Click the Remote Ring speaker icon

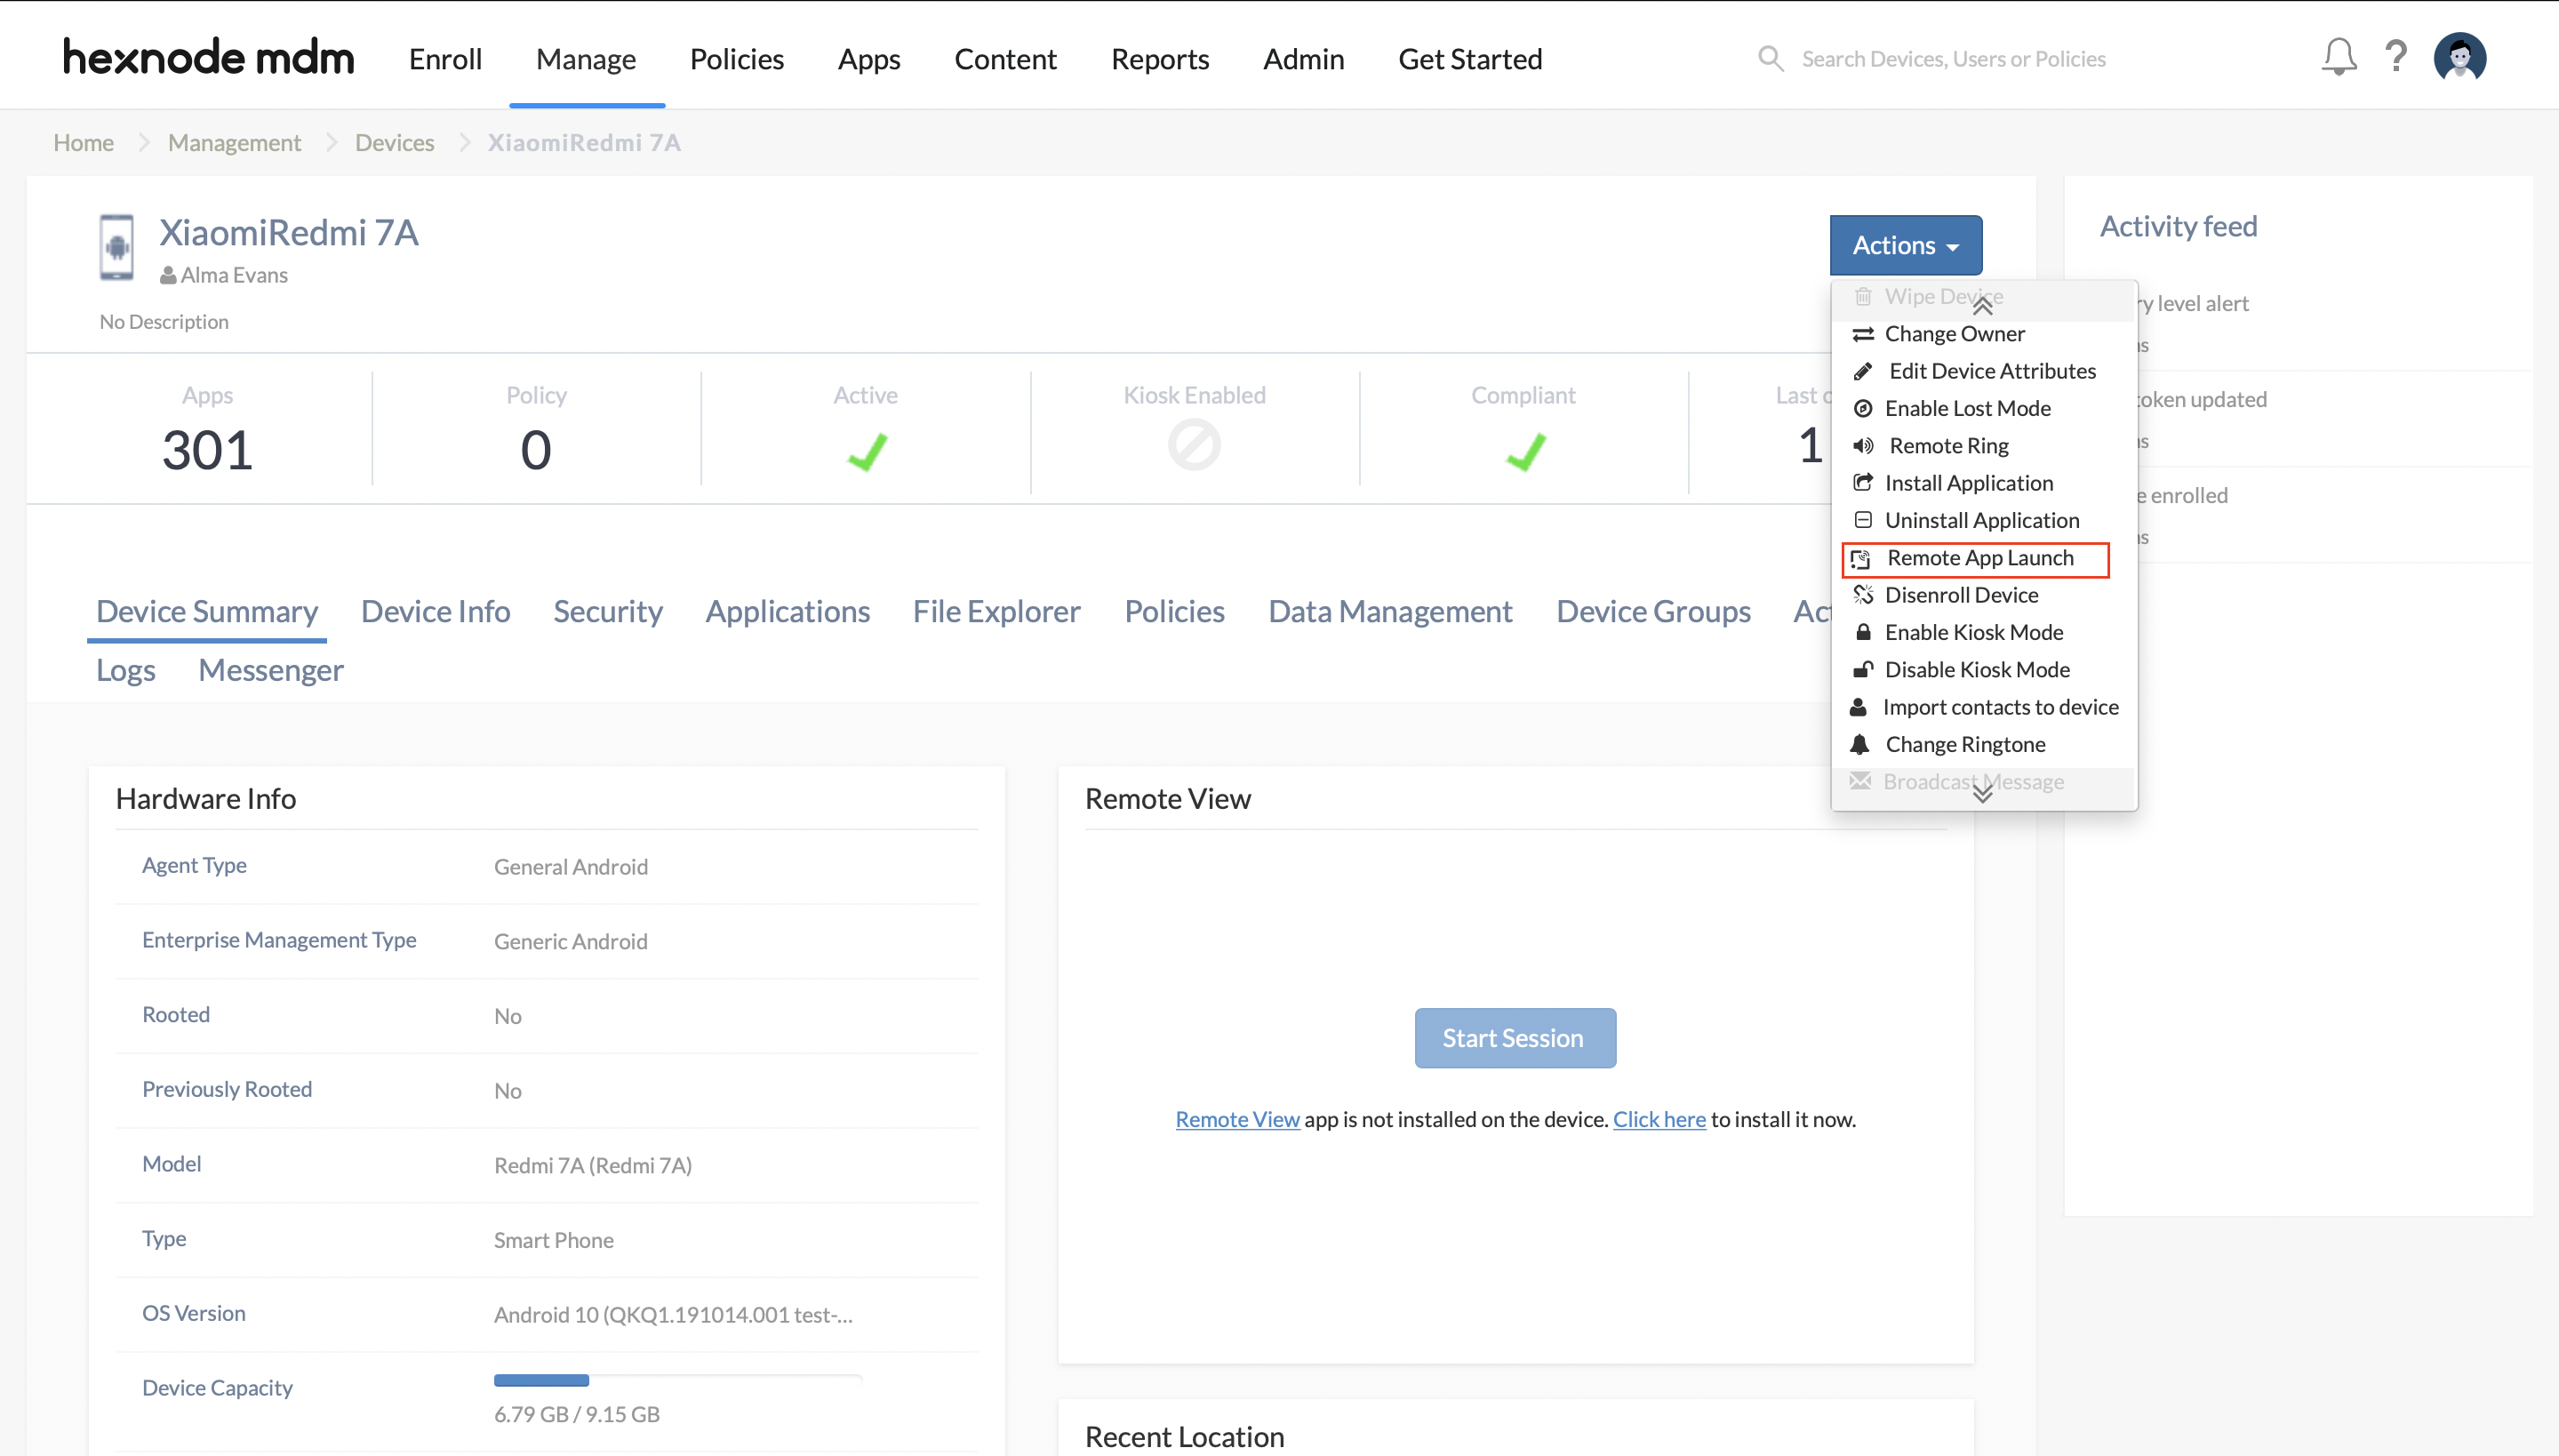point(1862,446)
